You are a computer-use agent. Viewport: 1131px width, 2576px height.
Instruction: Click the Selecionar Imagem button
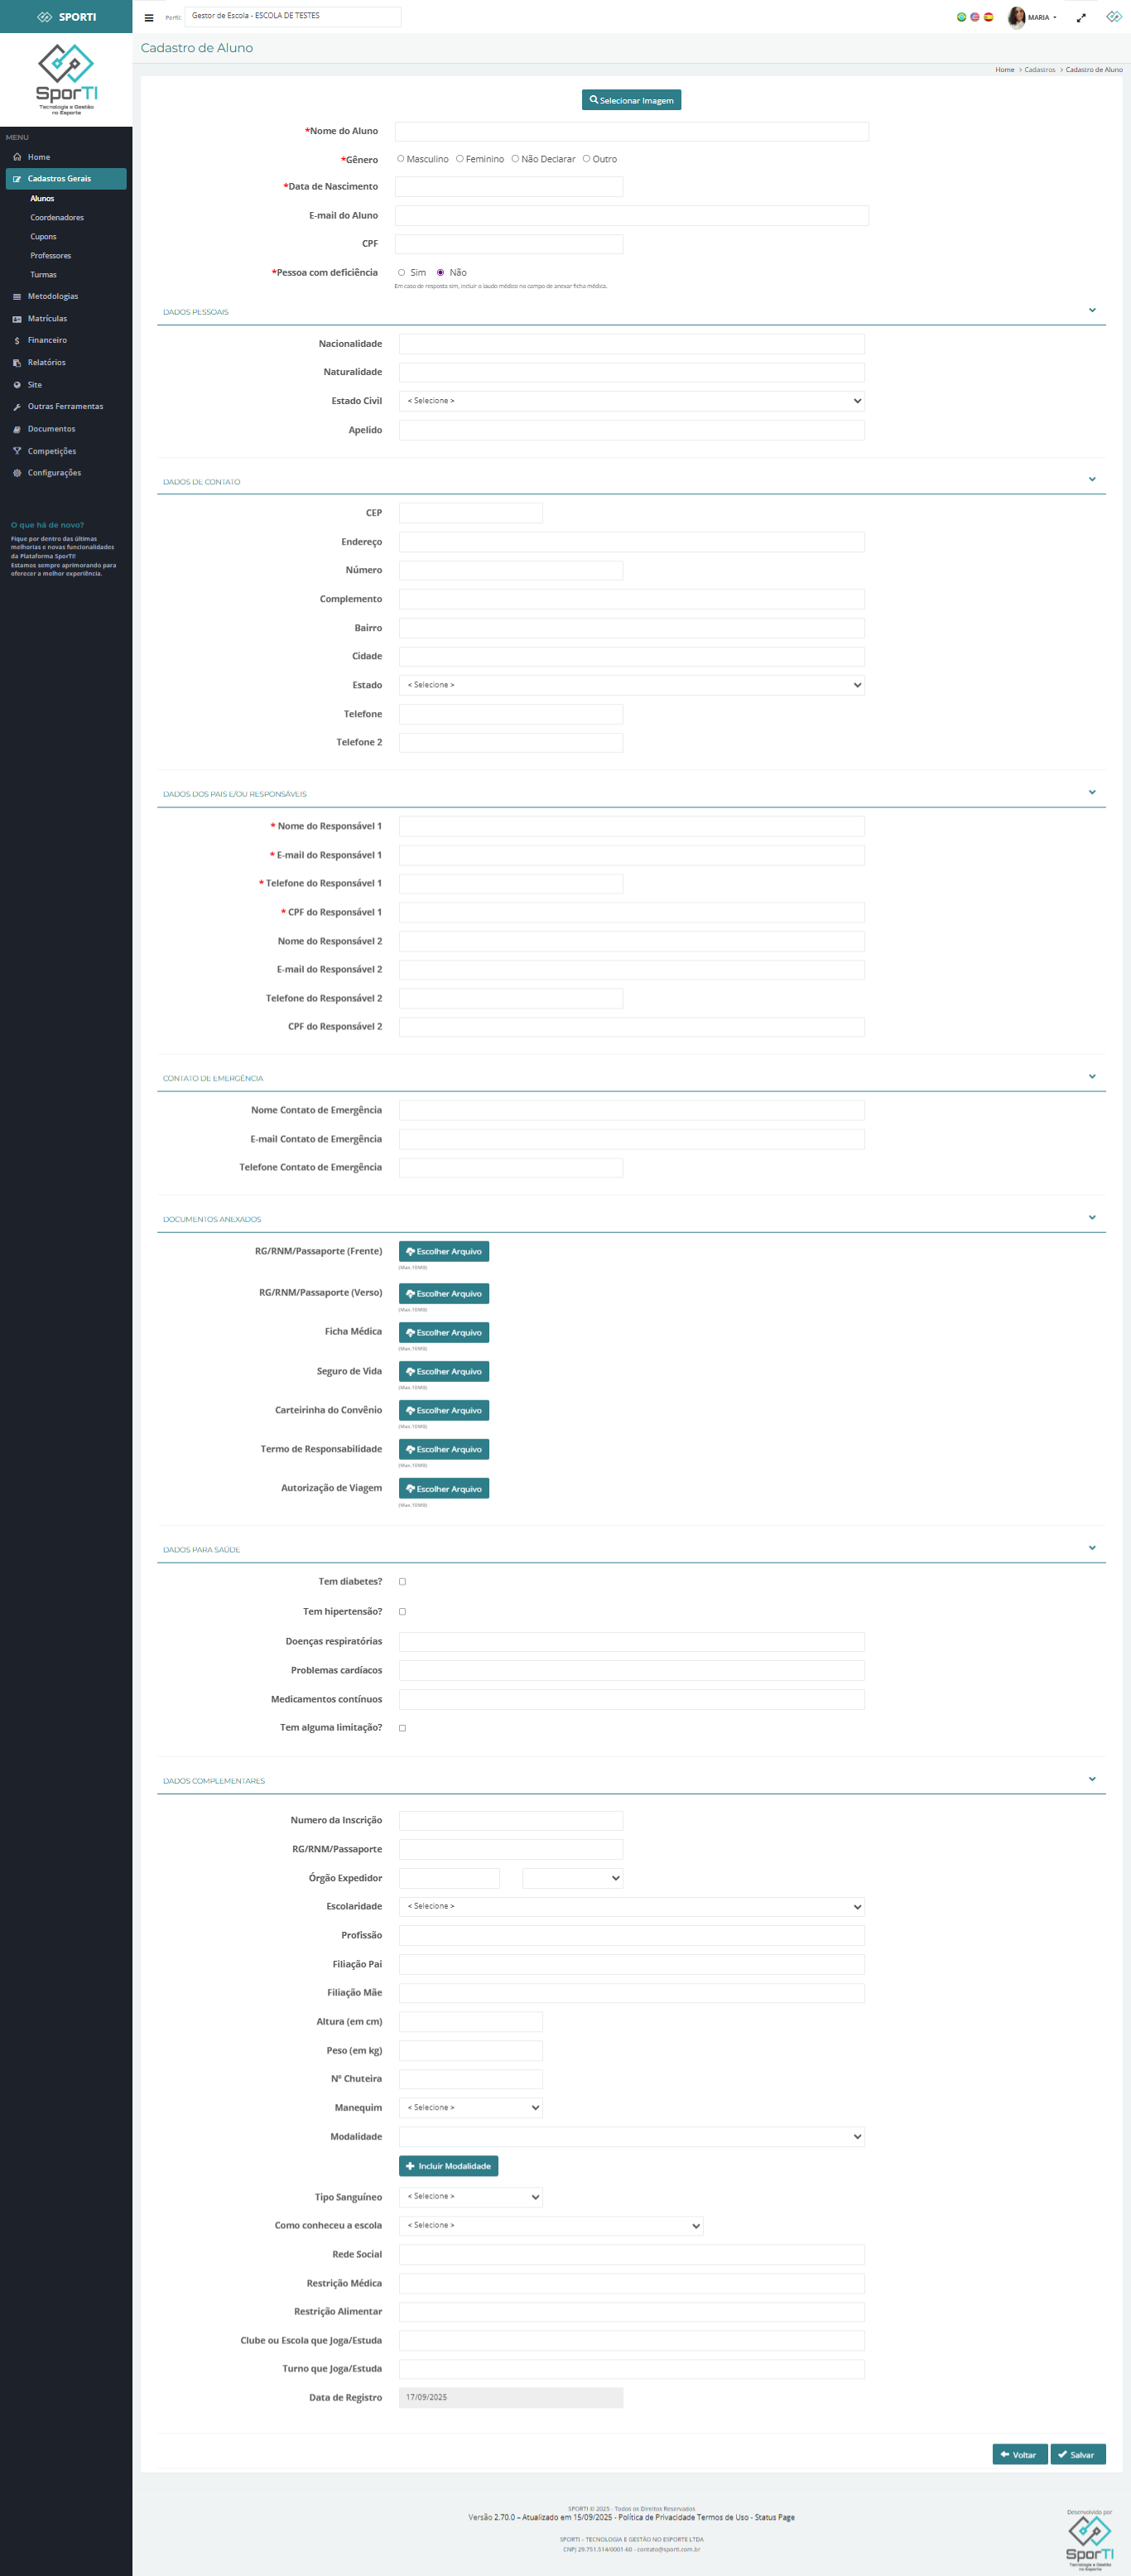click(x=631, y=101)
